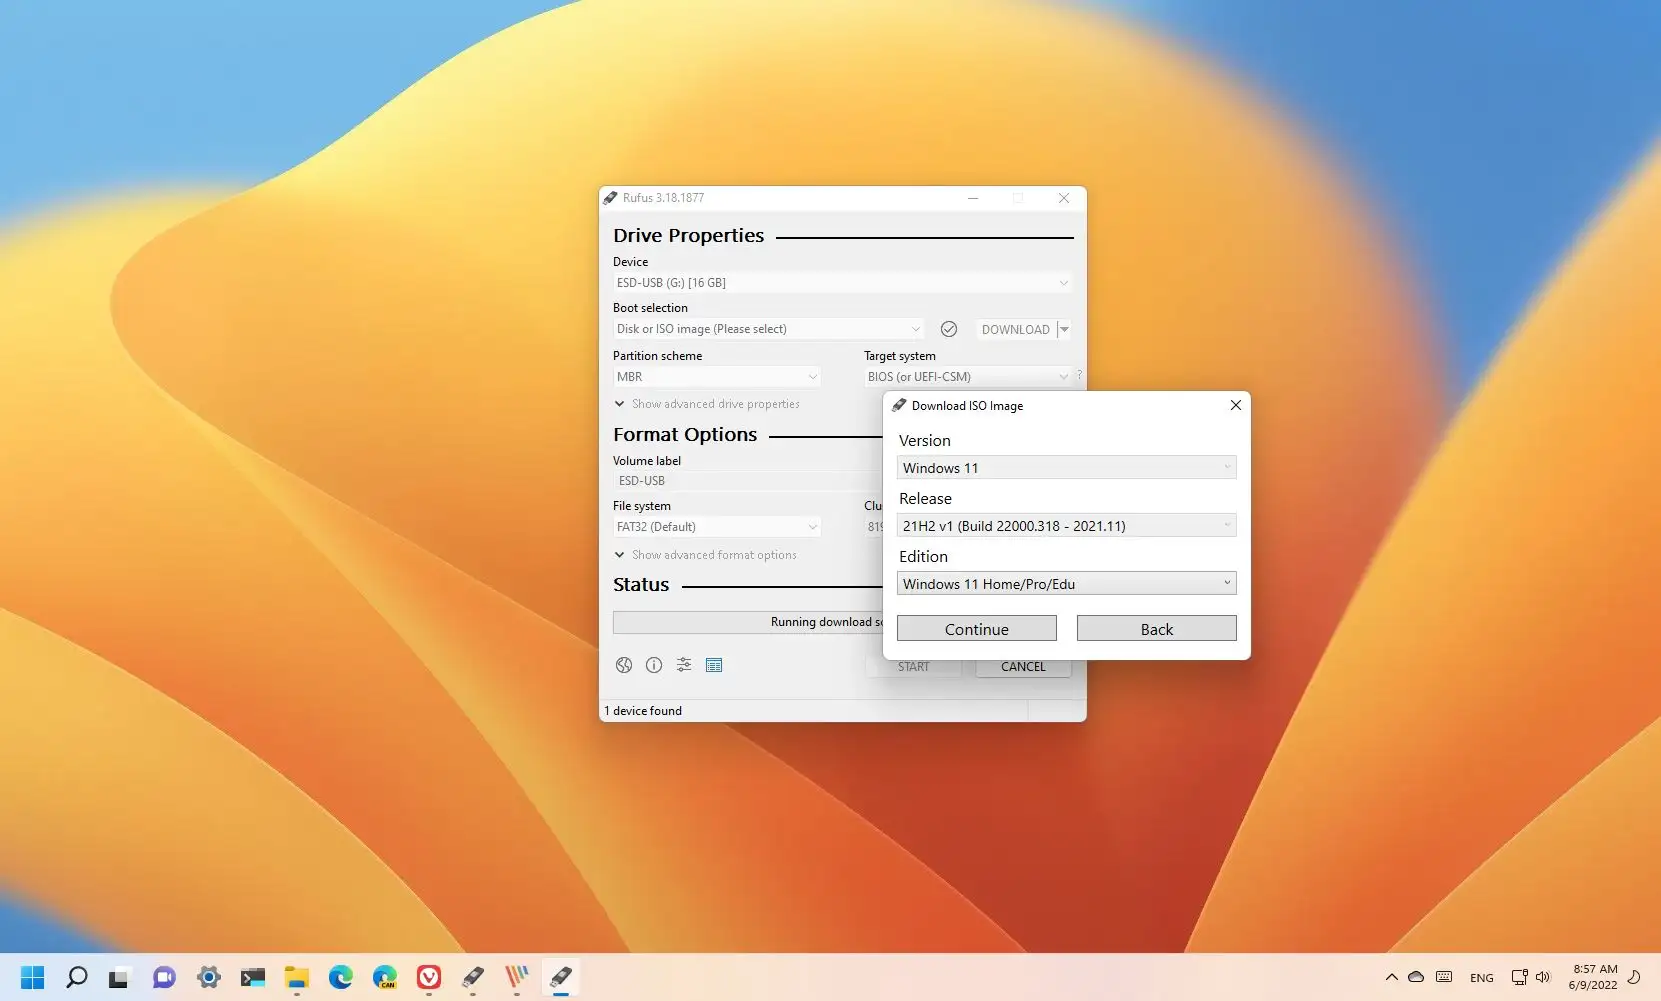Open taskbar Search
This screenshot has height=1001, width=1661.
tap(77, 977)
